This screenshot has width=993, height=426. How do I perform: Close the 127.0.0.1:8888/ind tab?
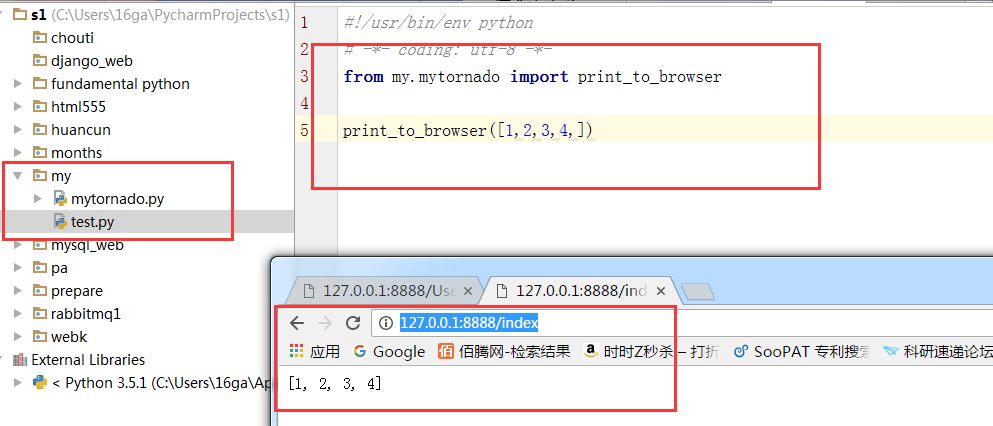click(660, 292)
